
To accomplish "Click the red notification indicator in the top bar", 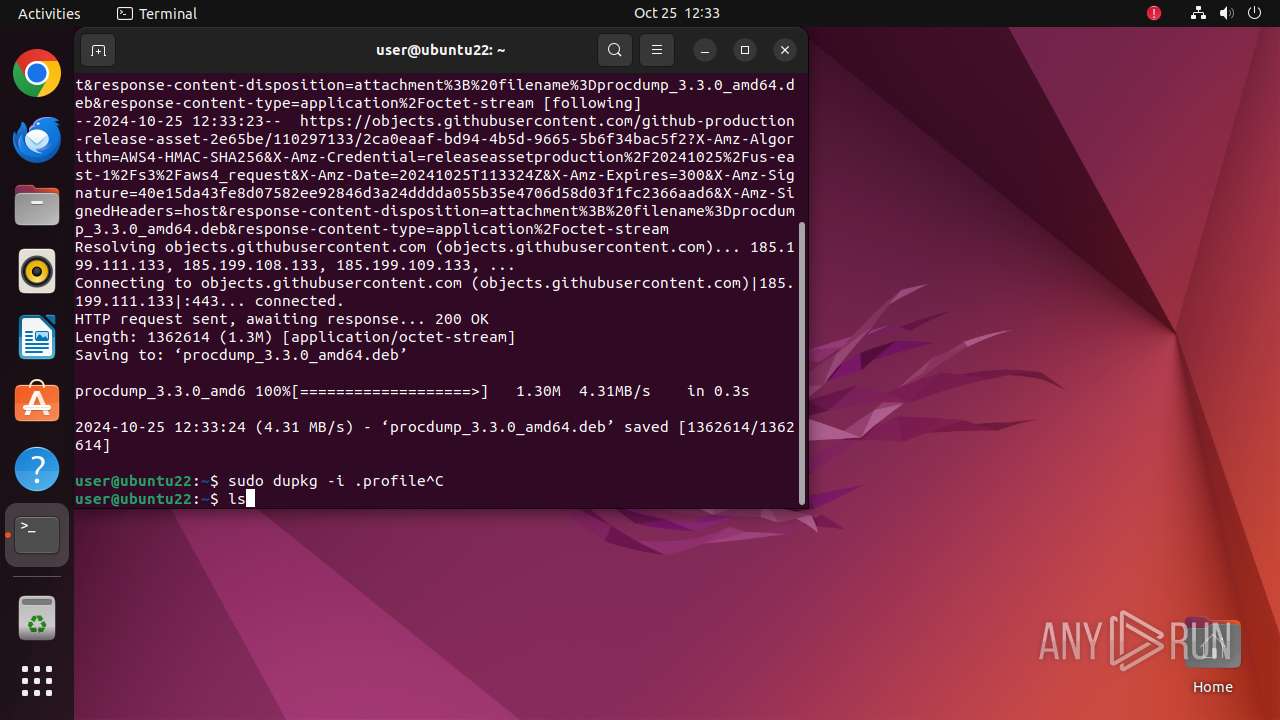I will [1154, 13].
